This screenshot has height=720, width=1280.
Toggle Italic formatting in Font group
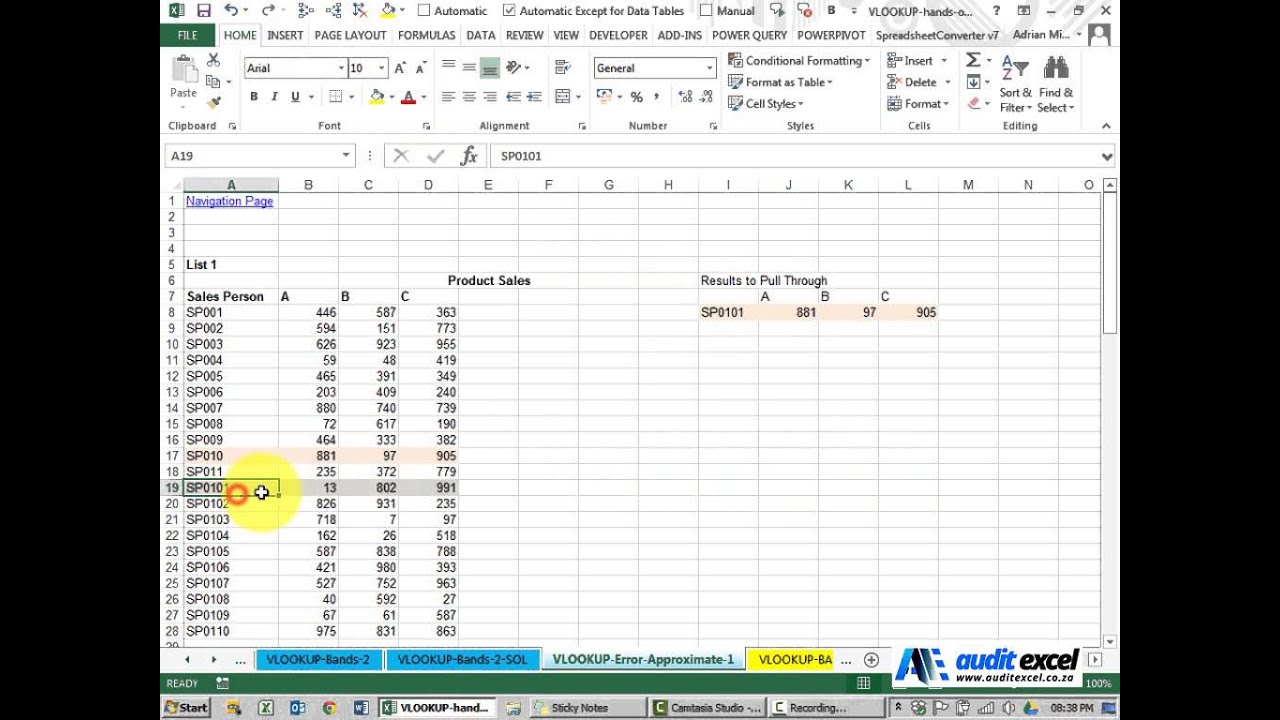pyautogui.click(x=274, y=97)
